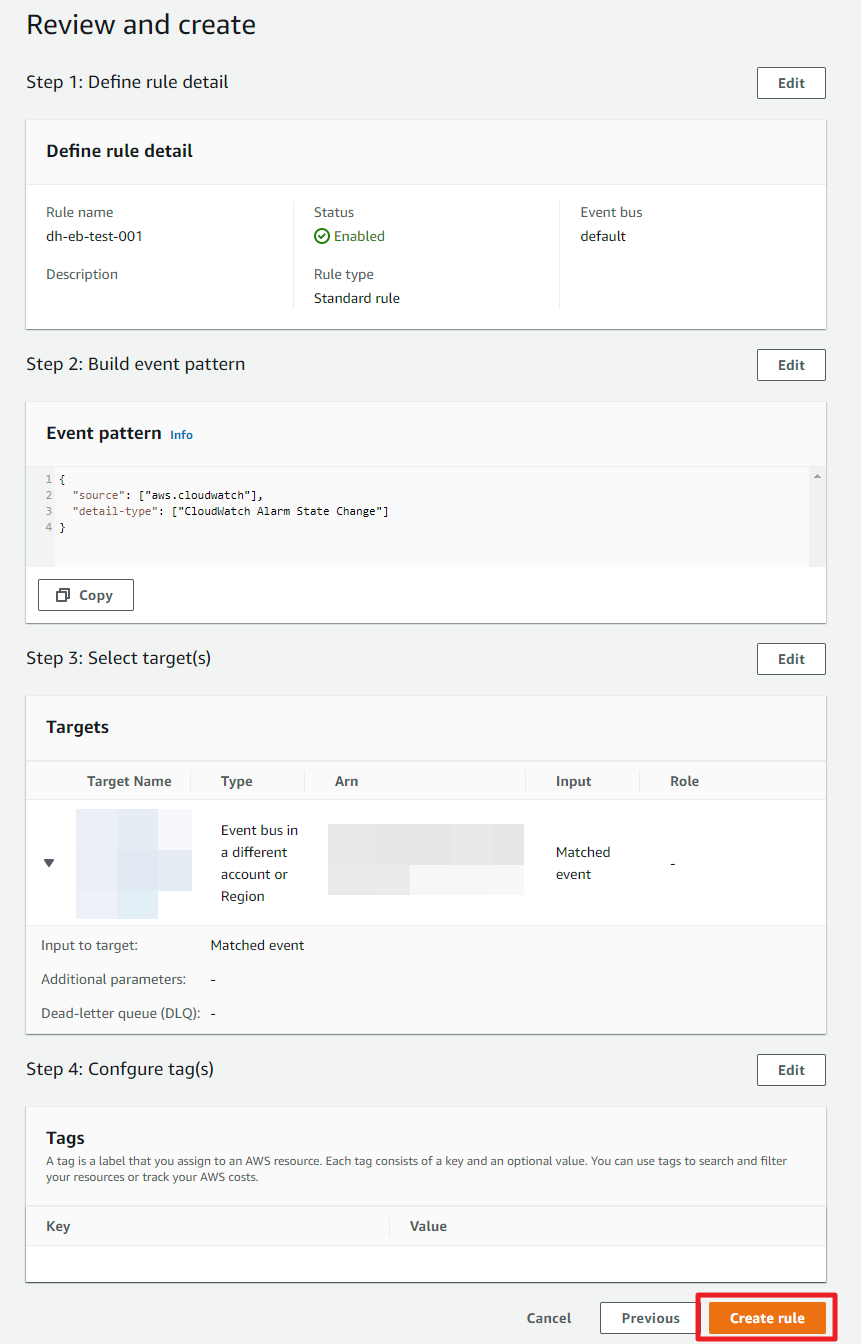Edit Step 3 Select target(s)
Image resolution: width=861 pixels, height=1344 pixels.
pos(791,659)
